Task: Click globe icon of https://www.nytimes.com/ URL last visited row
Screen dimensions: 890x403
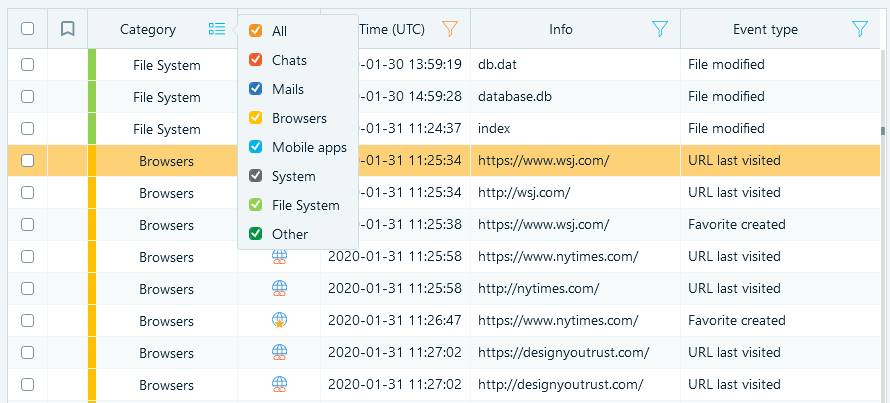Action: click(279, 257)
